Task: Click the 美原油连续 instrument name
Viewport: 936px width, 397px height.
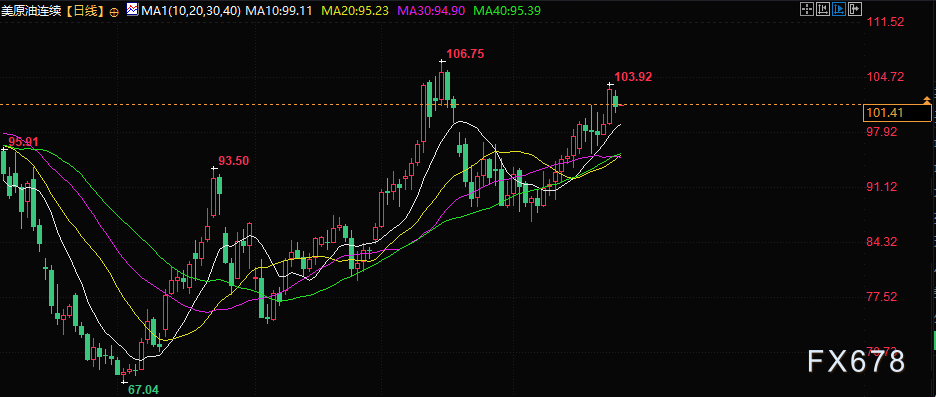Action: (x=31, y=11)
